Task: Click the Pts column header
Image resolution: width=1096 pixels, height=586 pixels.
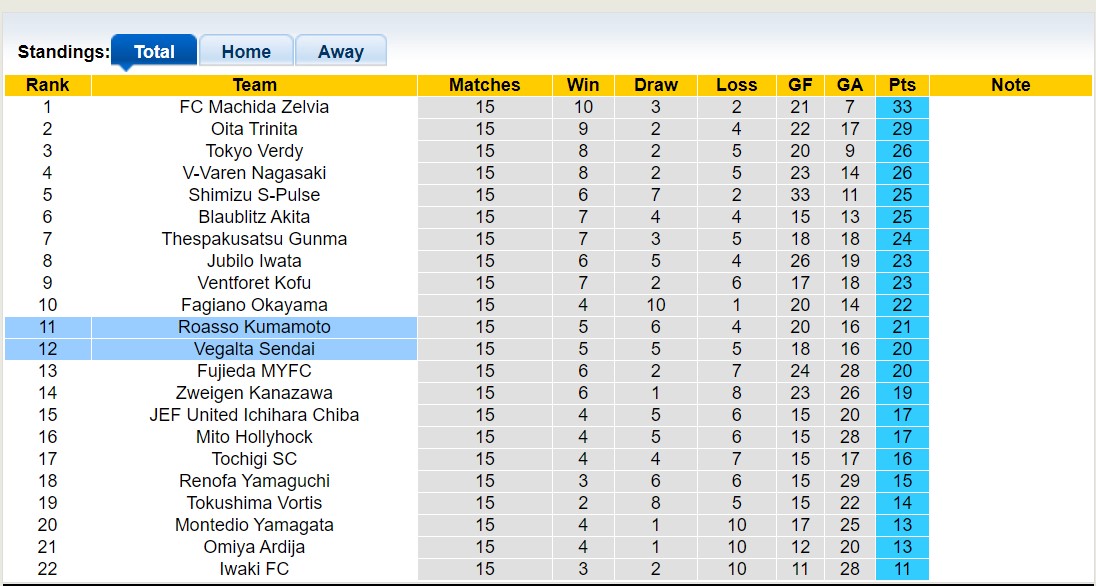Action: tap(902, 85)
